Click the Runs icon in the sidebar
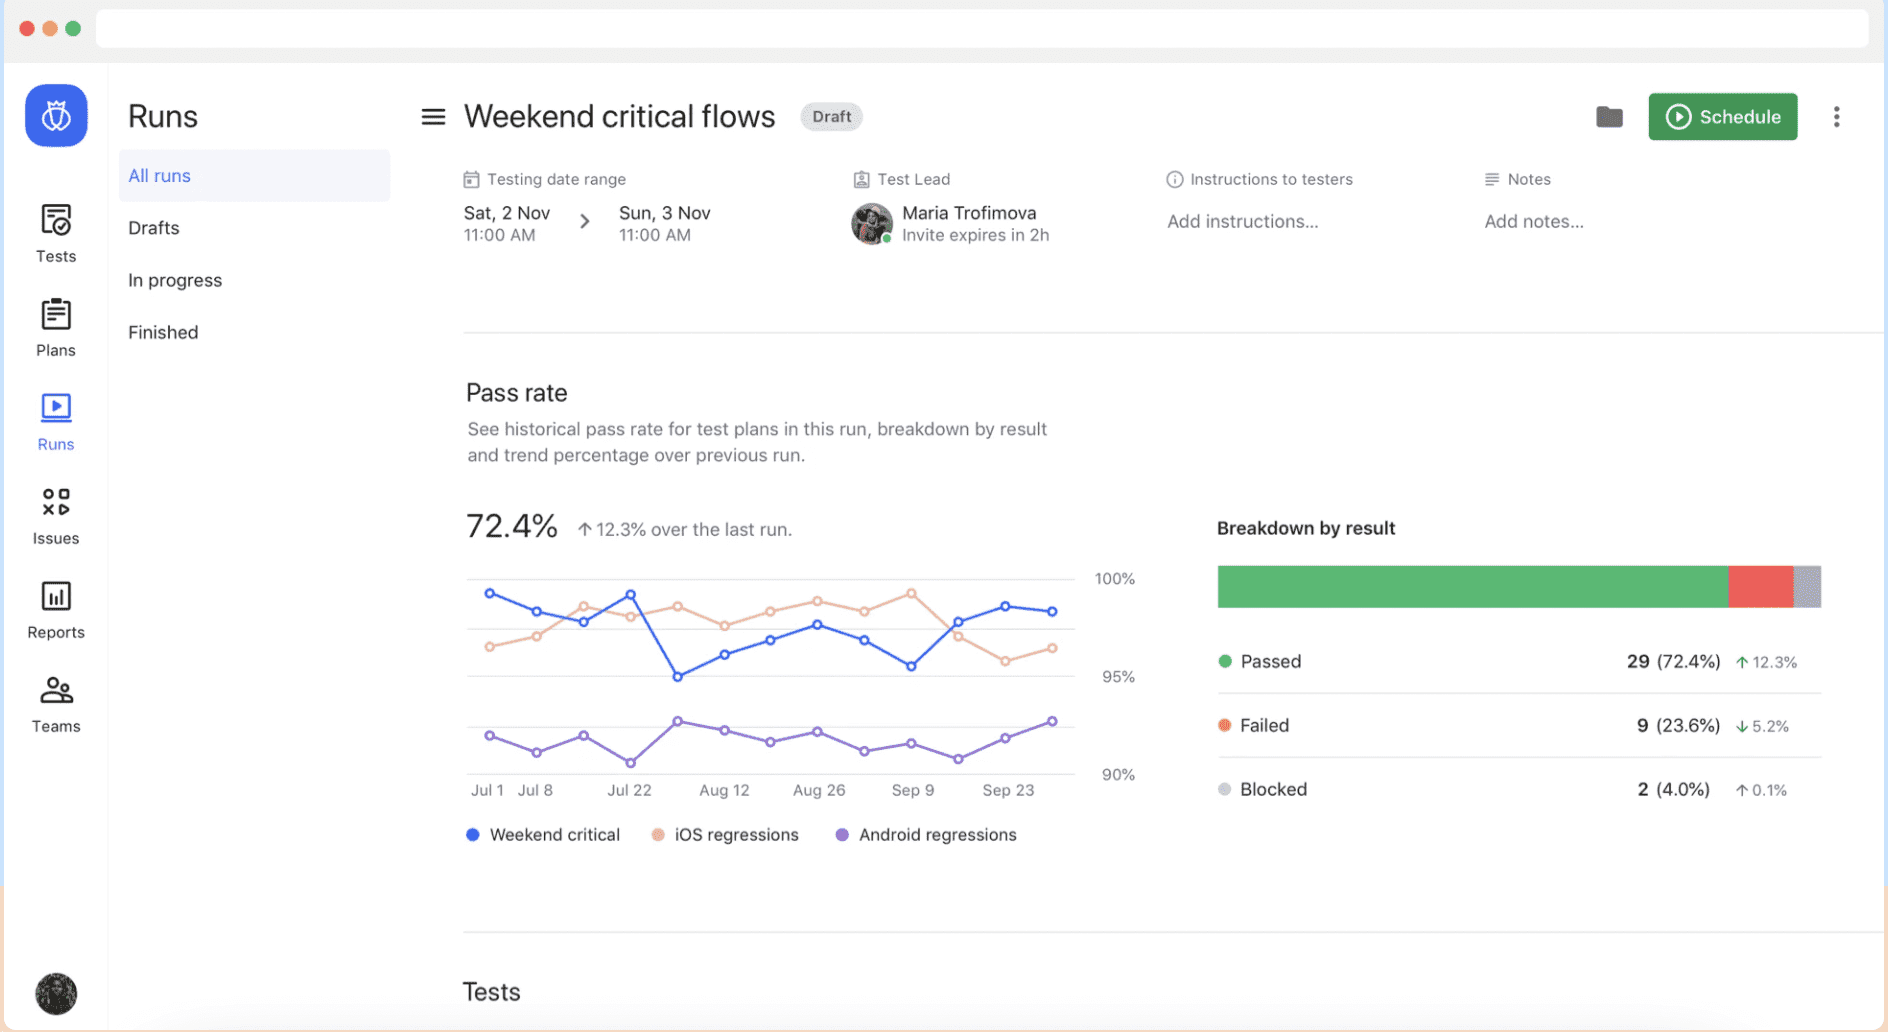Screen dimensions: 1888x1032 pos(55,406)
